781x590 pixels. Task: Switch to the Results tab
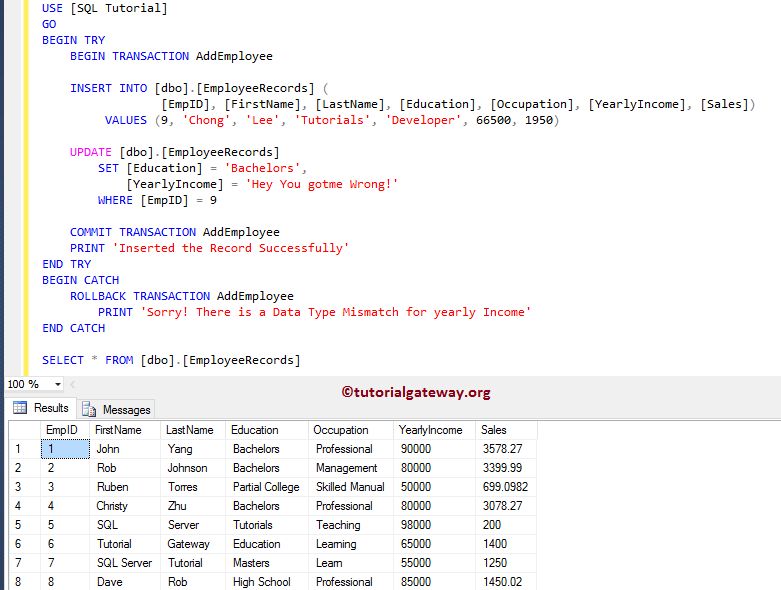pyautogui.click(x=41, y=408)
